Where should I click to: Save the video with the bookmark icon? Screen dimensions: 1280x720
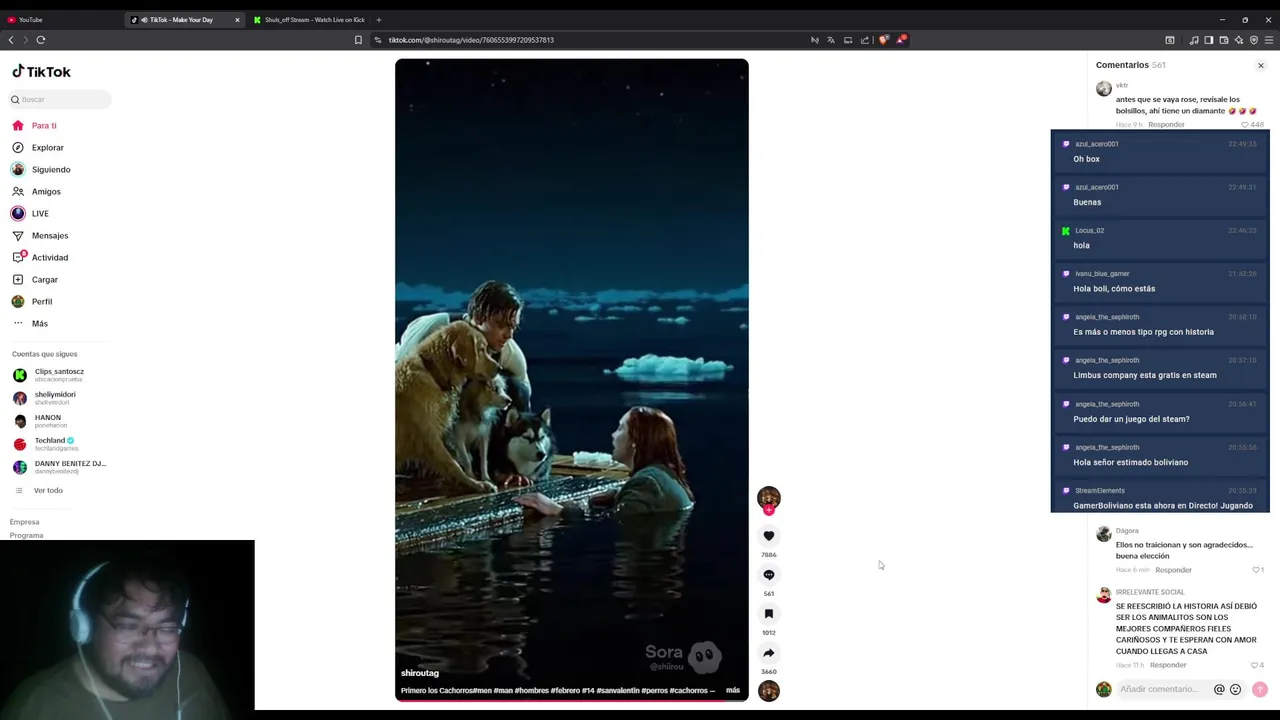click(768, 614)
